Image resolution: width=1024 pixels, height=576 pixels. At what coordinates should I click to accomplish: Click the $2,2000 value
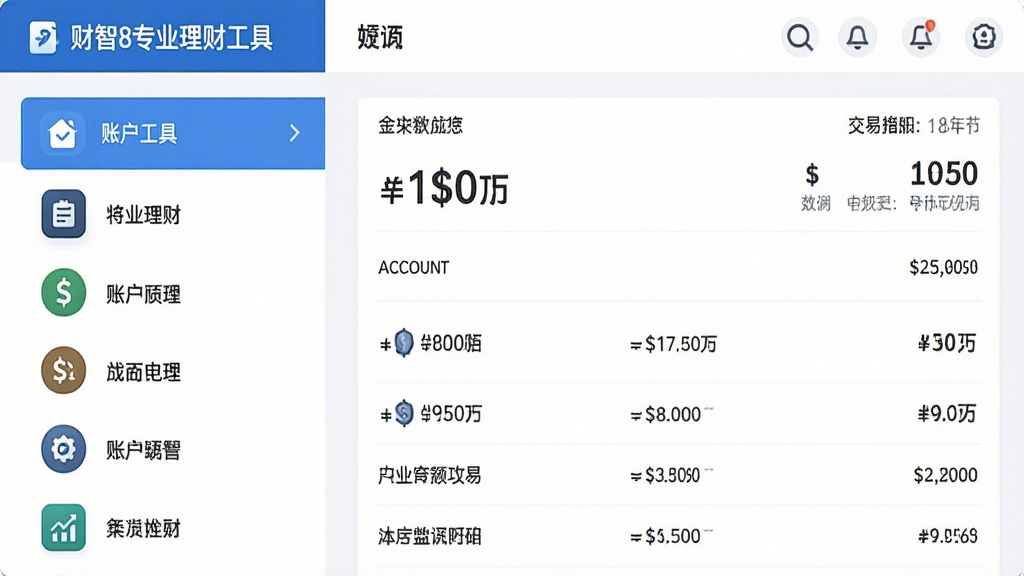945,475
